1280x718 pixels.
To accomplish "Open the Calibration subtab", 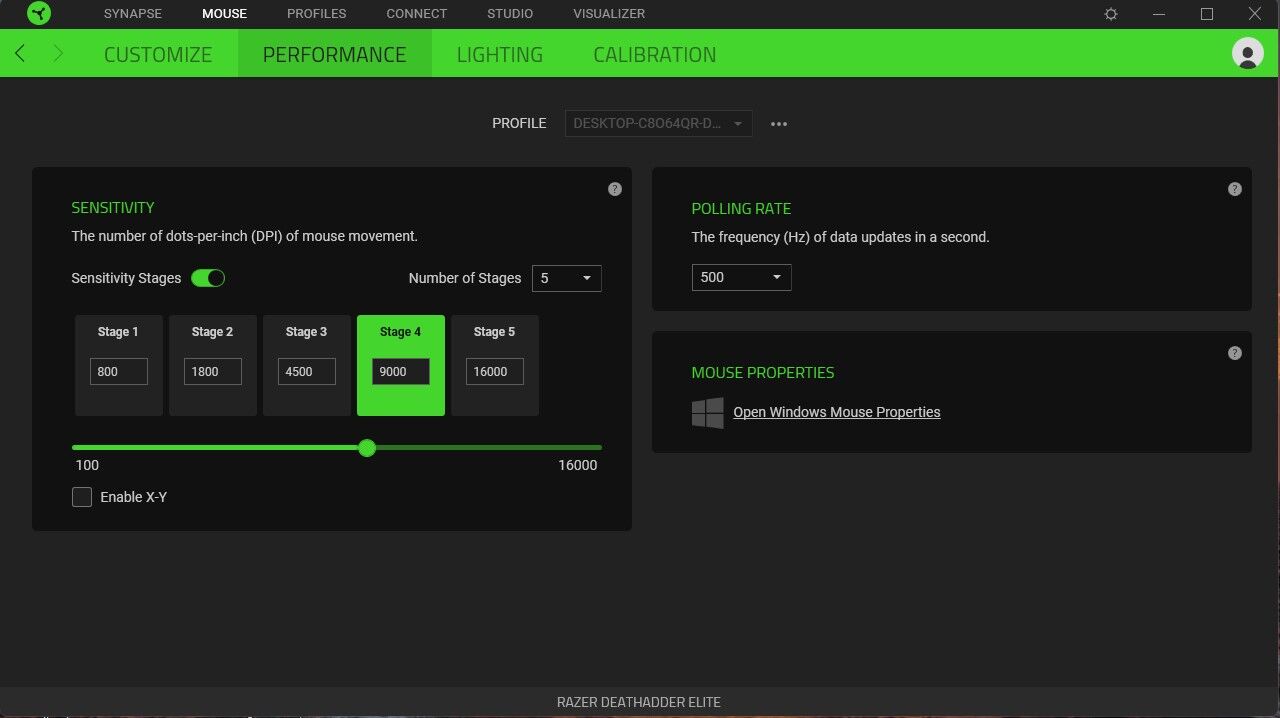I will [655, 54].
